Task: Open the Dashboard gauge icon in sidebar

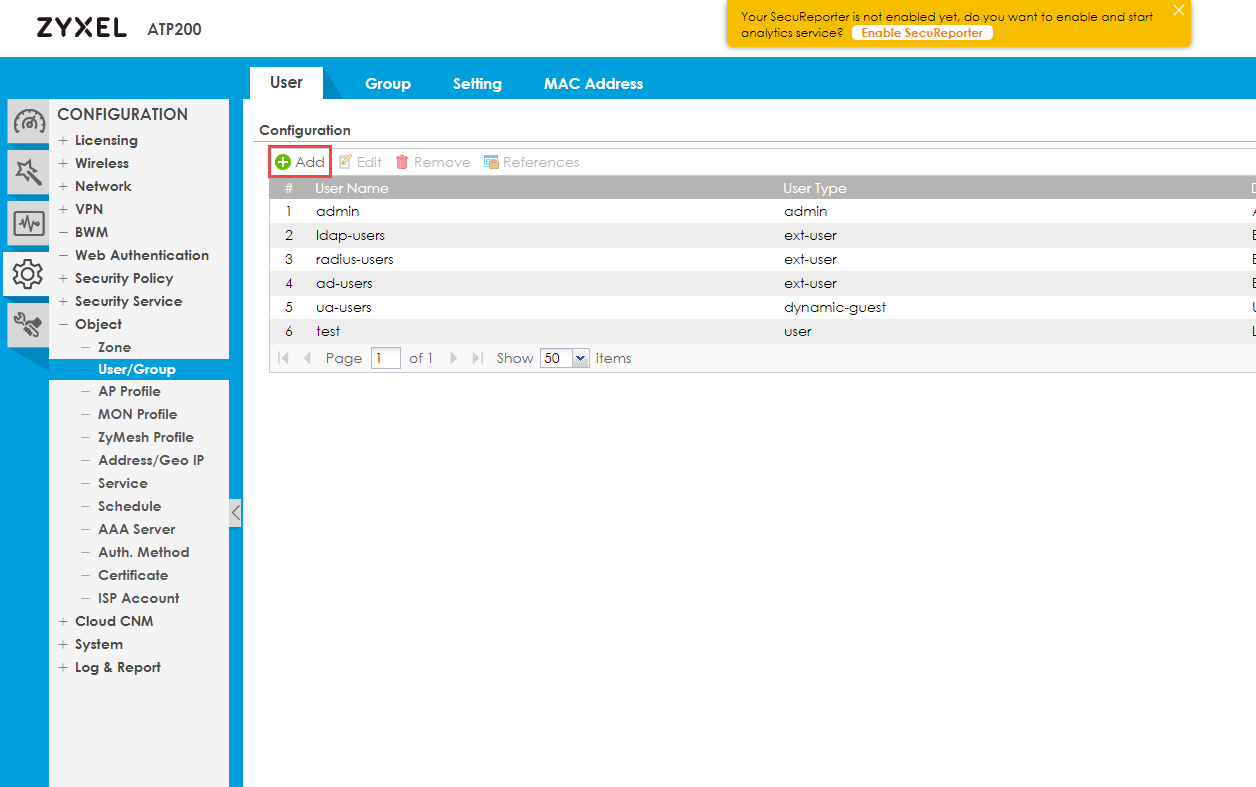Action: pos(28,122)
